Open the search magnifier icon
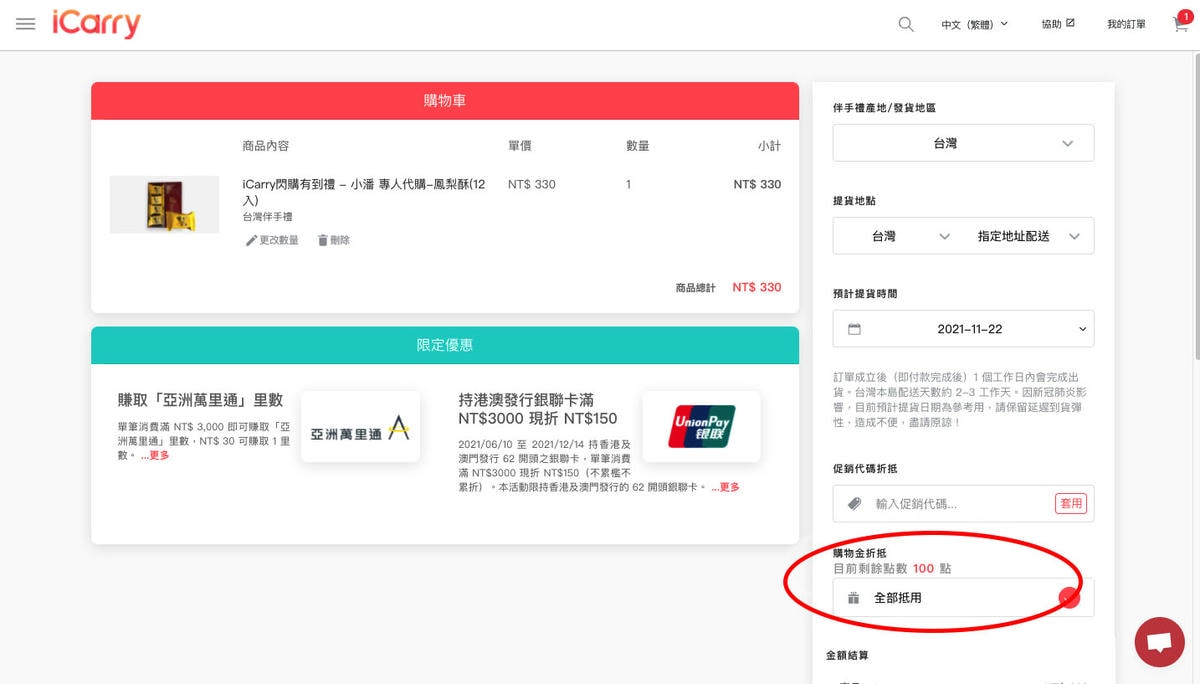The width and height of the screenshot is (1200, 684). [906, 24]
